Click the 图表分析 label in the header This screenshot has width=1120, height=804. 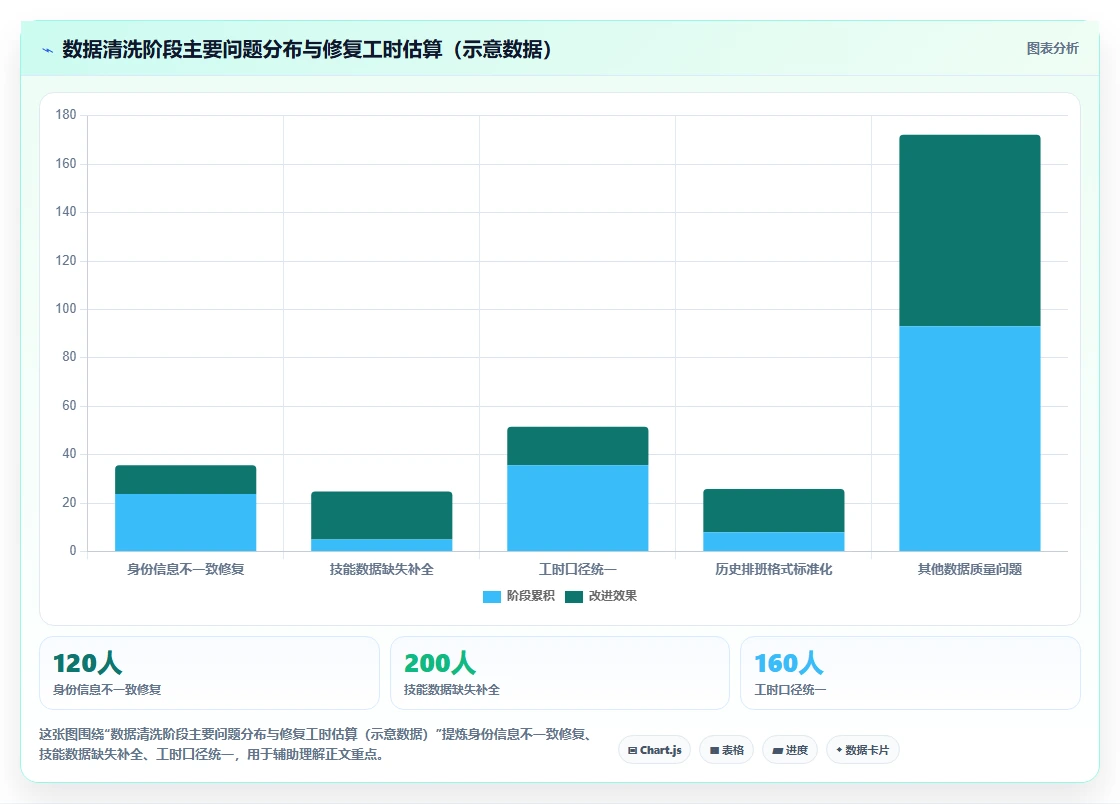pos(1052,49)
